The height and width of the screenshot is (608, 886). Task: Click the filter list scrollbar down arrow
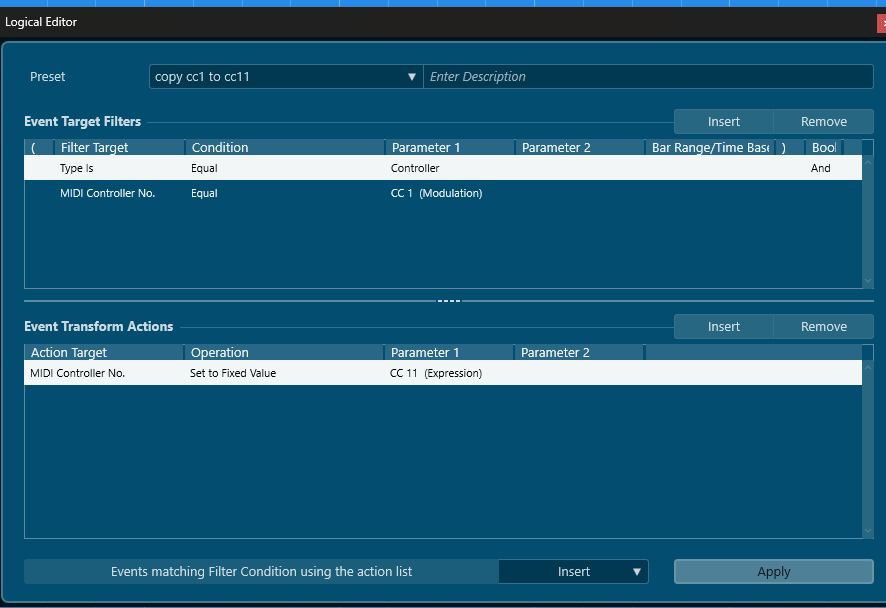point(868,281)
